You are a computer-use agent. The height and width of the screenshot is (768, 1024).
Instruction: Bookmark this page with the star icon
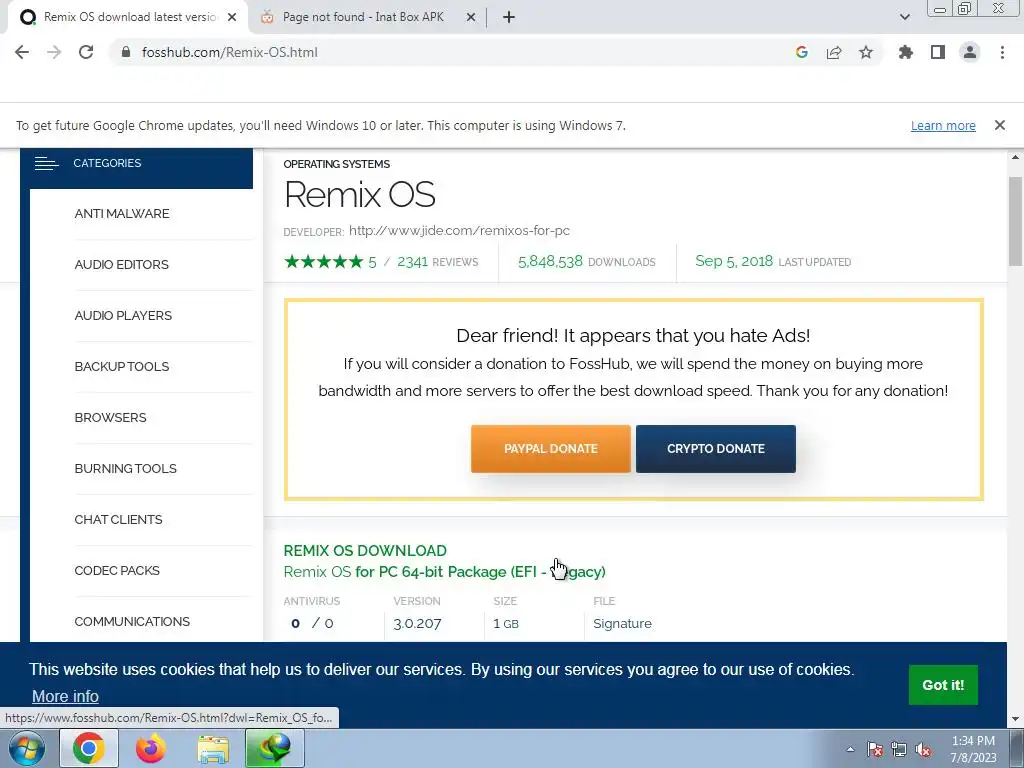[x=865, y=52]
